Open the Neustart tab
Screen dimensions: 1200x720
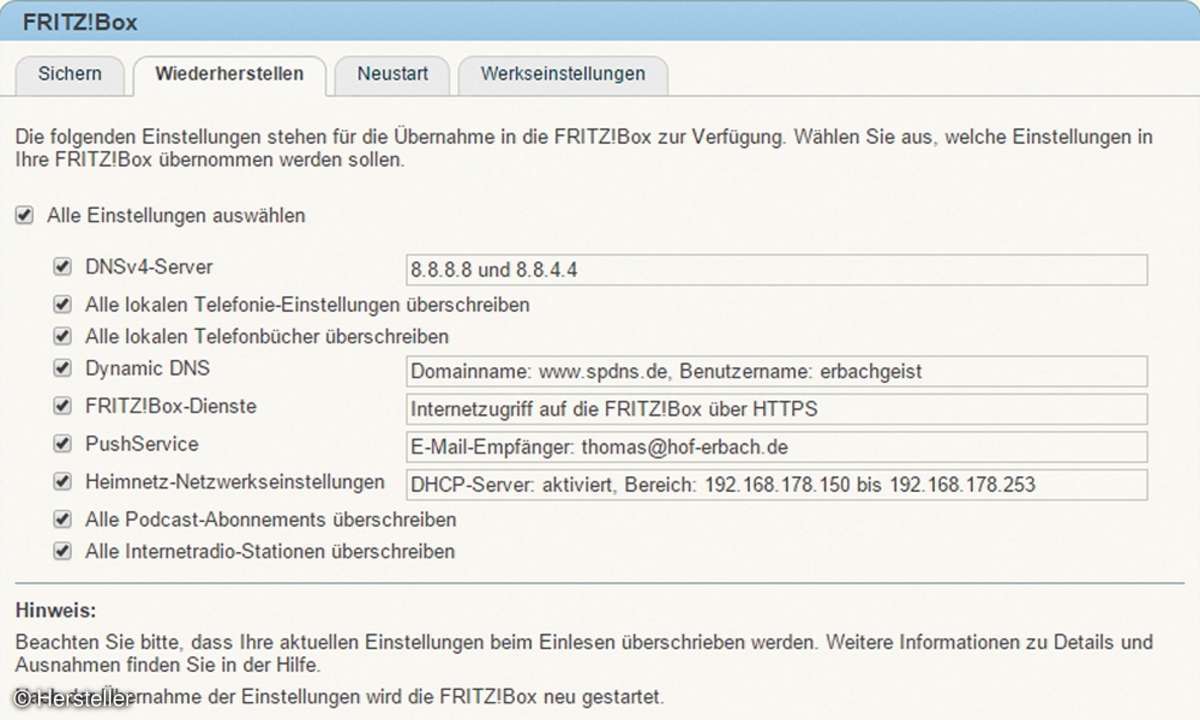pos(393,74)
